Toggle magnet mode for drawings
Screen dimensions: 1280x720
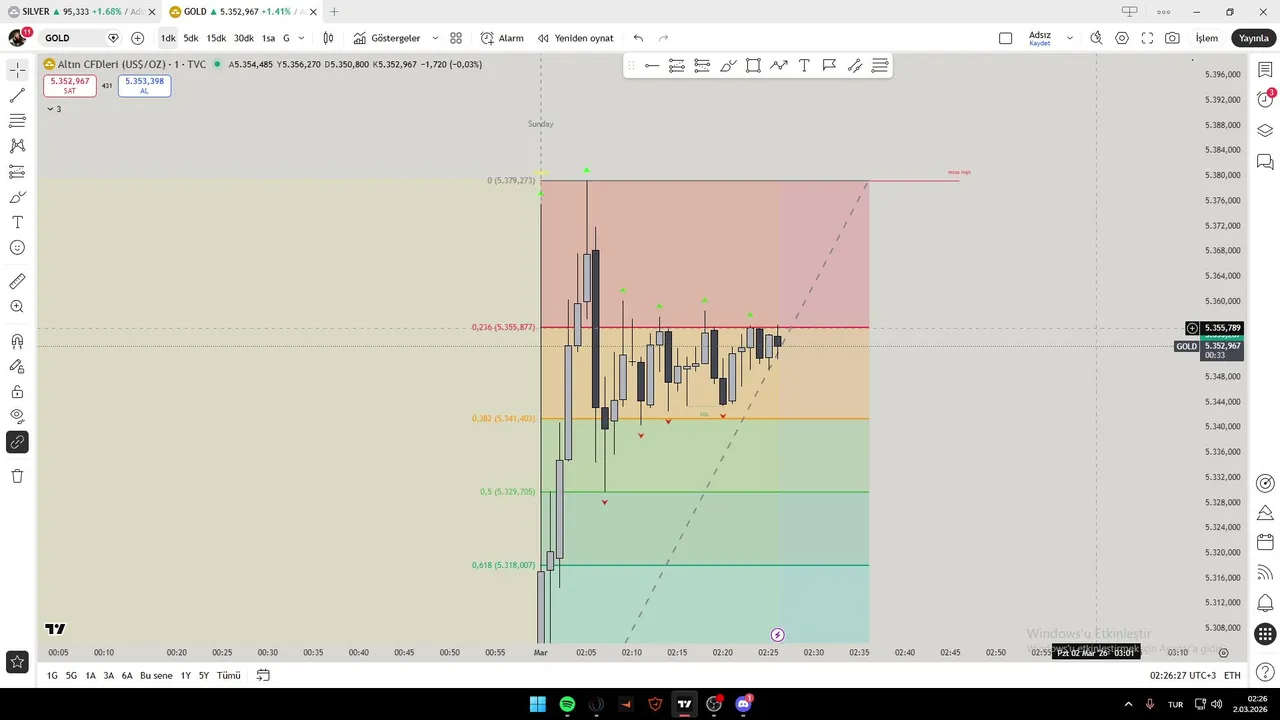[x=17, y=341]
